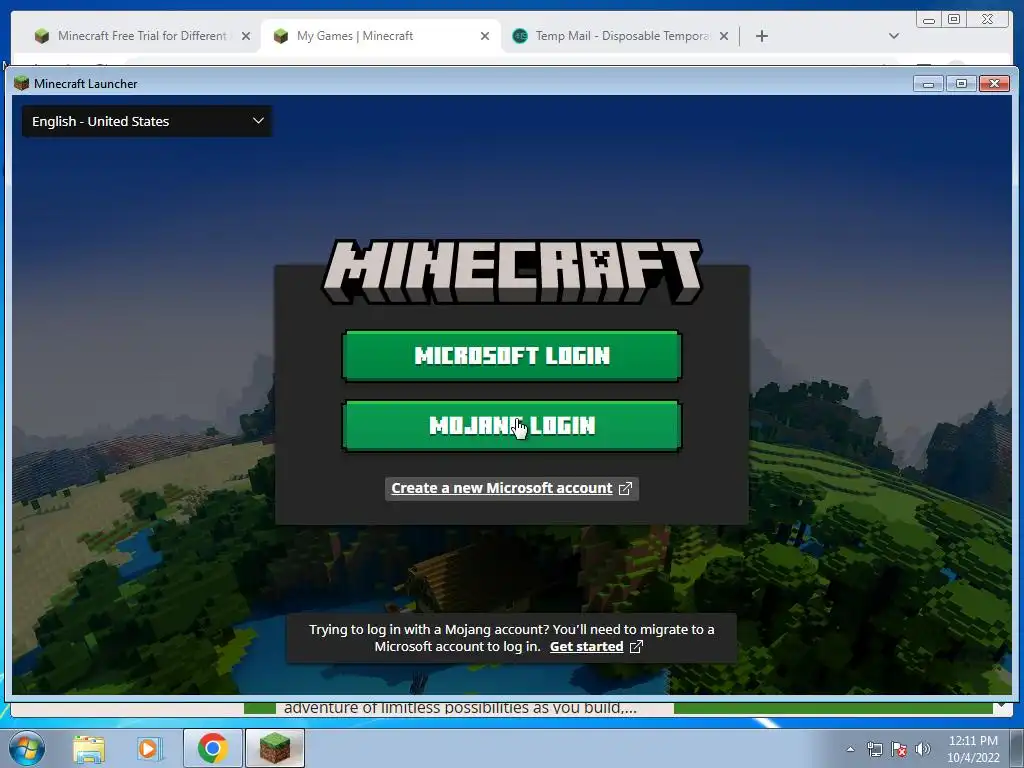The image size is (1024, 768).
Task: Close the Minecraft Free Trial tab
Action: pos(246,36)
